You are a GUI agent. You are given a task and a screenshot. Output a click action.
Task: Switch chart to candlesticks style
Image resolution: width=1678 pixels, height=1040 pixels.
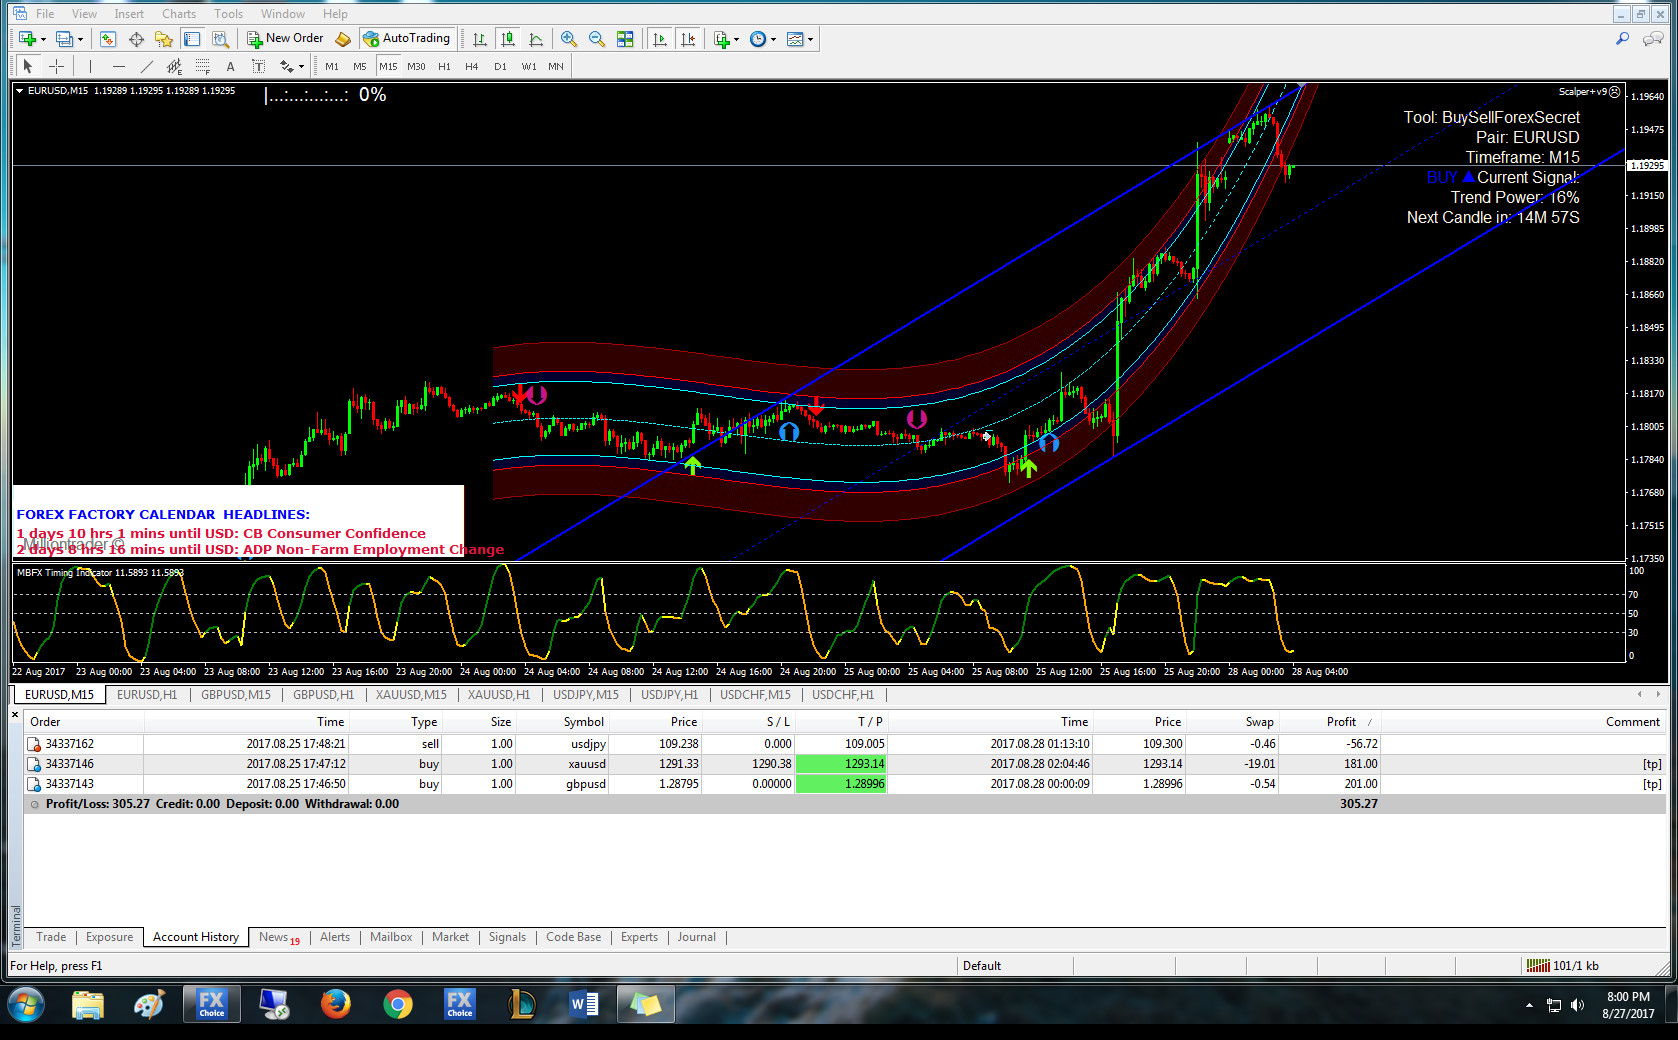[x=508, y=39]
